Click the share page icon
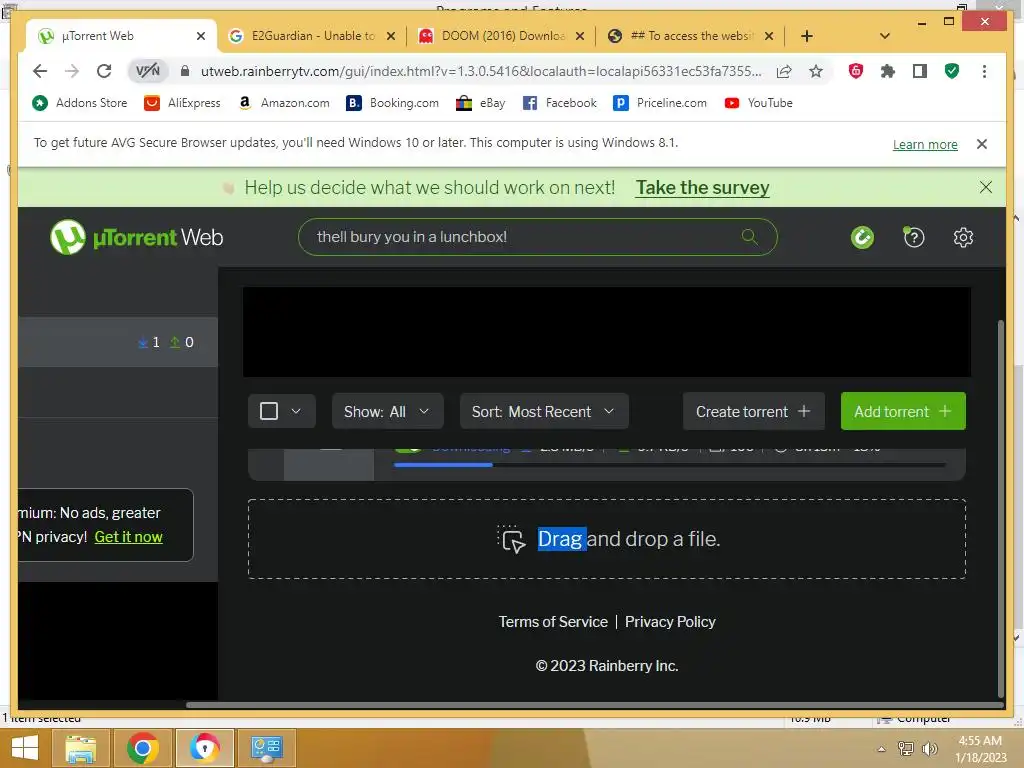Screen dimensions: 1024x768 784,71
